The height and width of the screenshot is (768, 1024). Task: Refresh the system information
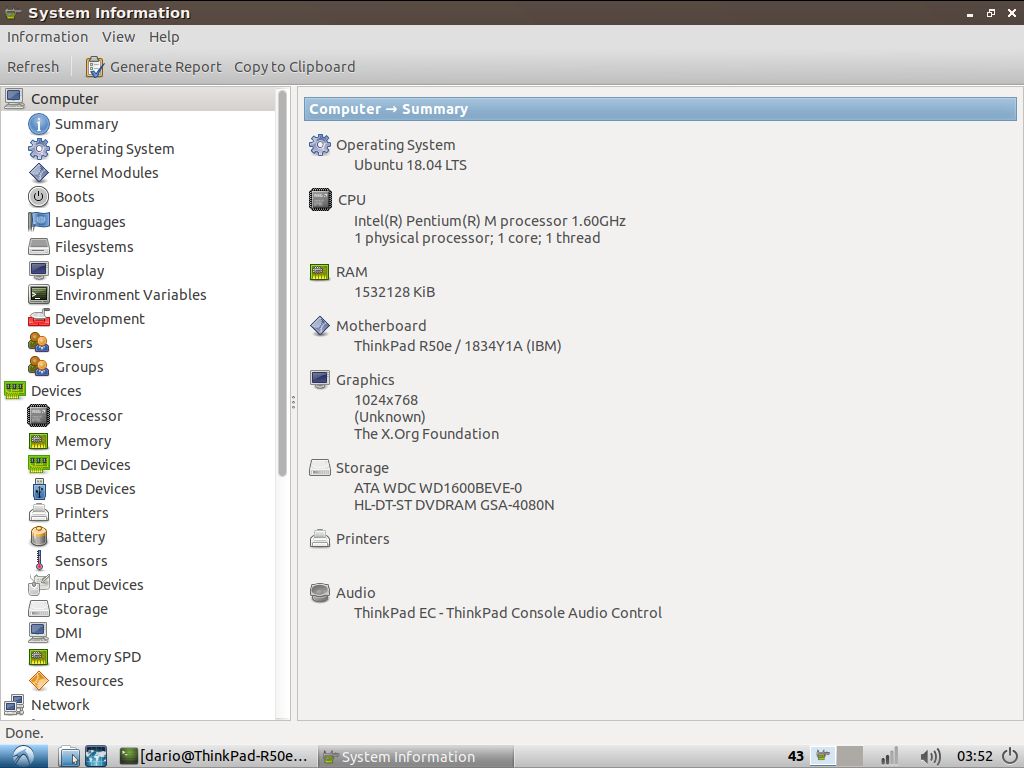pos(33,67)
